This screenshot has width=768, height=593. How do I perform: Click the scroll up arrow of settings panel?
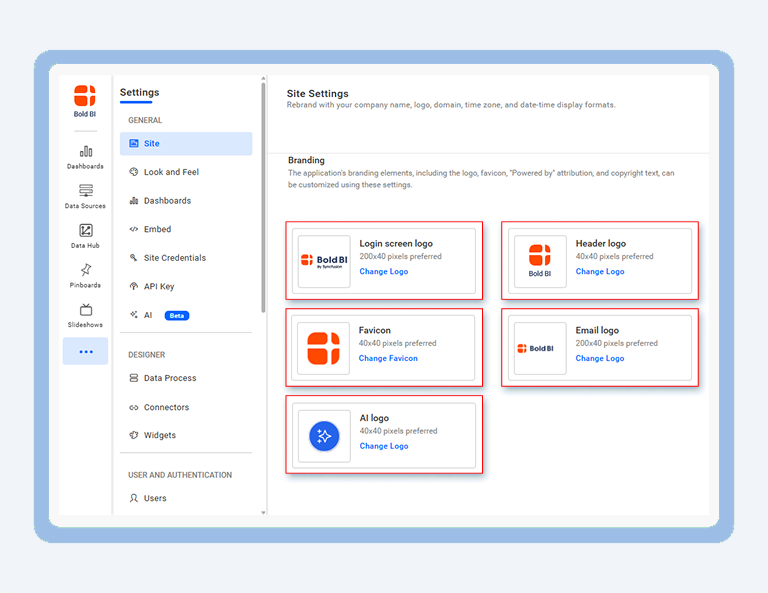pos(263,78)
